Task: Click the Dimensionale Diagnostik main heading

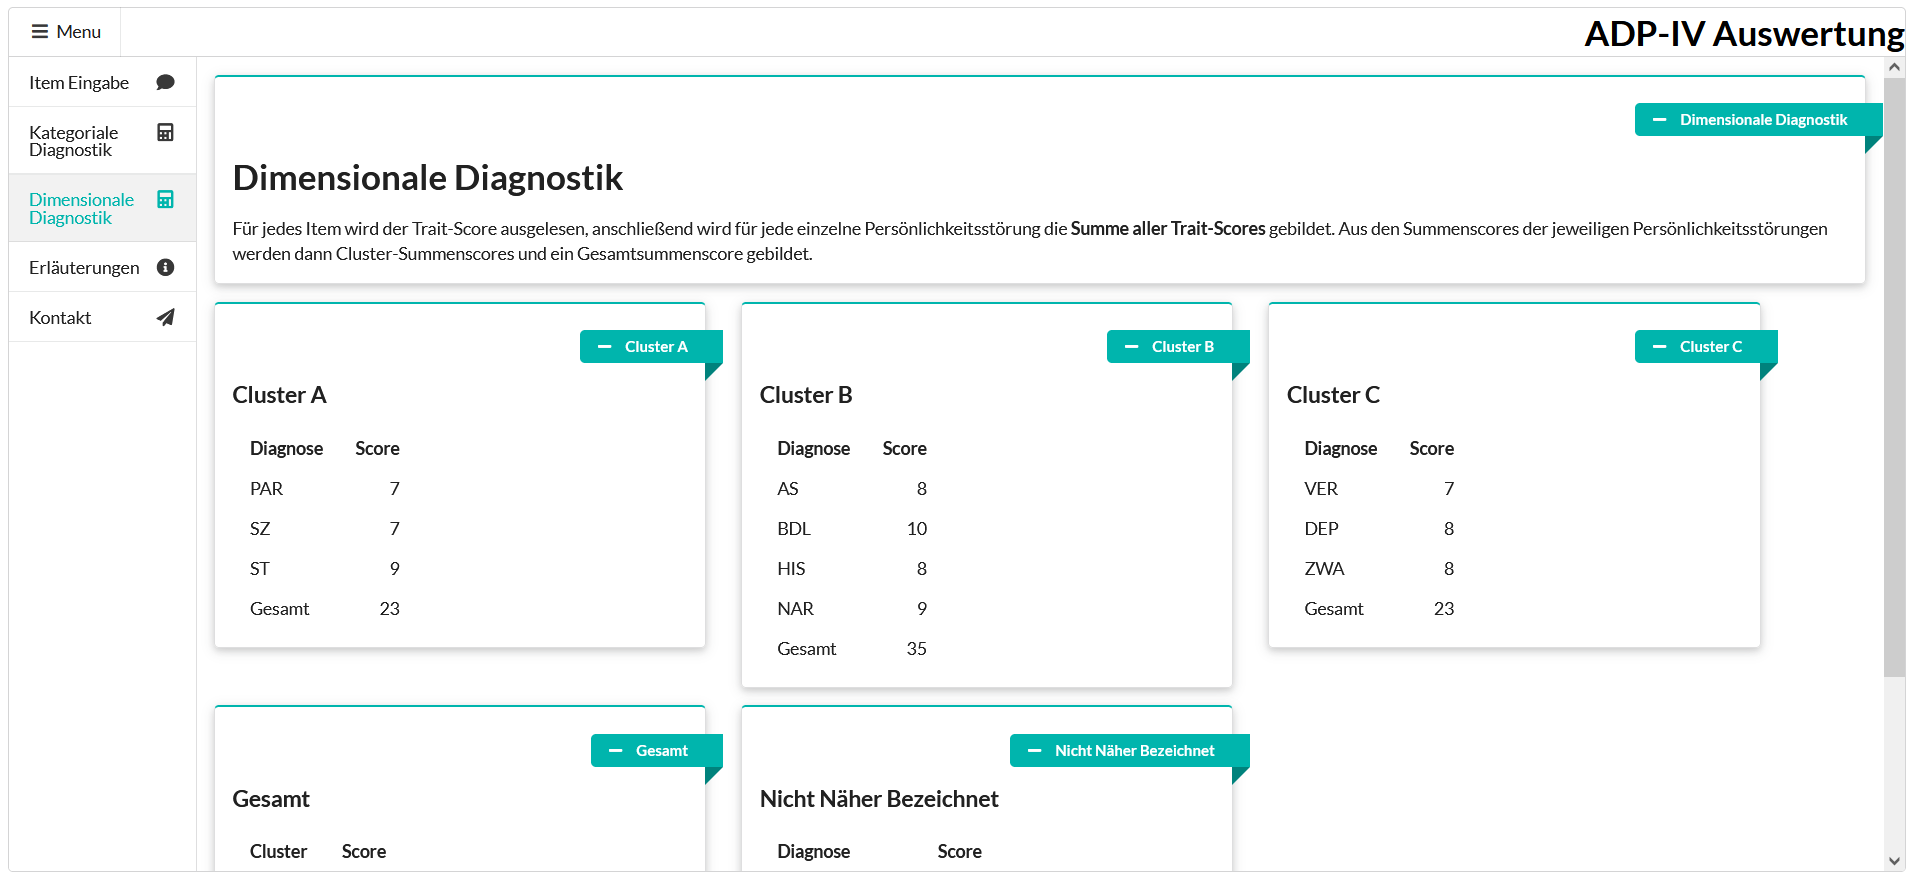Action: click(428, 178)
